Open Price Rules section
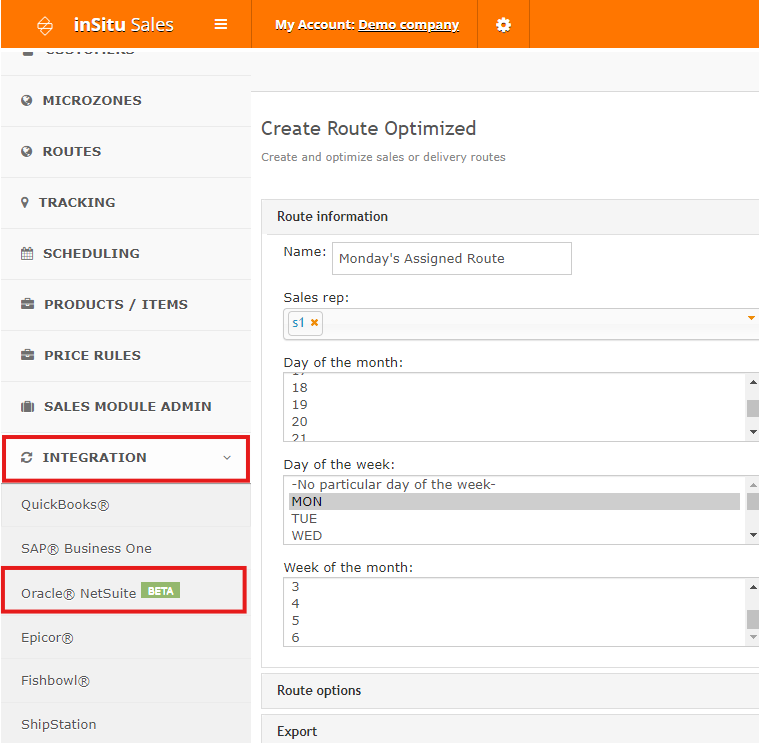 pyautogui.click(x=126, y=355)
